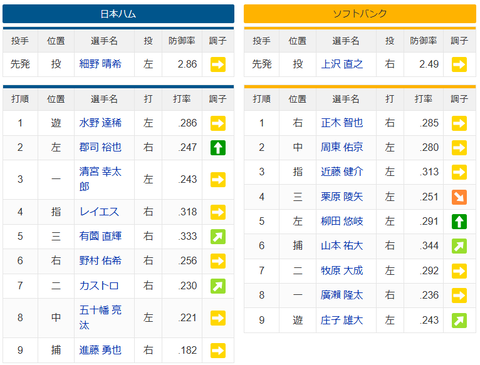
Task: Open player page for 上沢 直之
Action: coord(342,64)
